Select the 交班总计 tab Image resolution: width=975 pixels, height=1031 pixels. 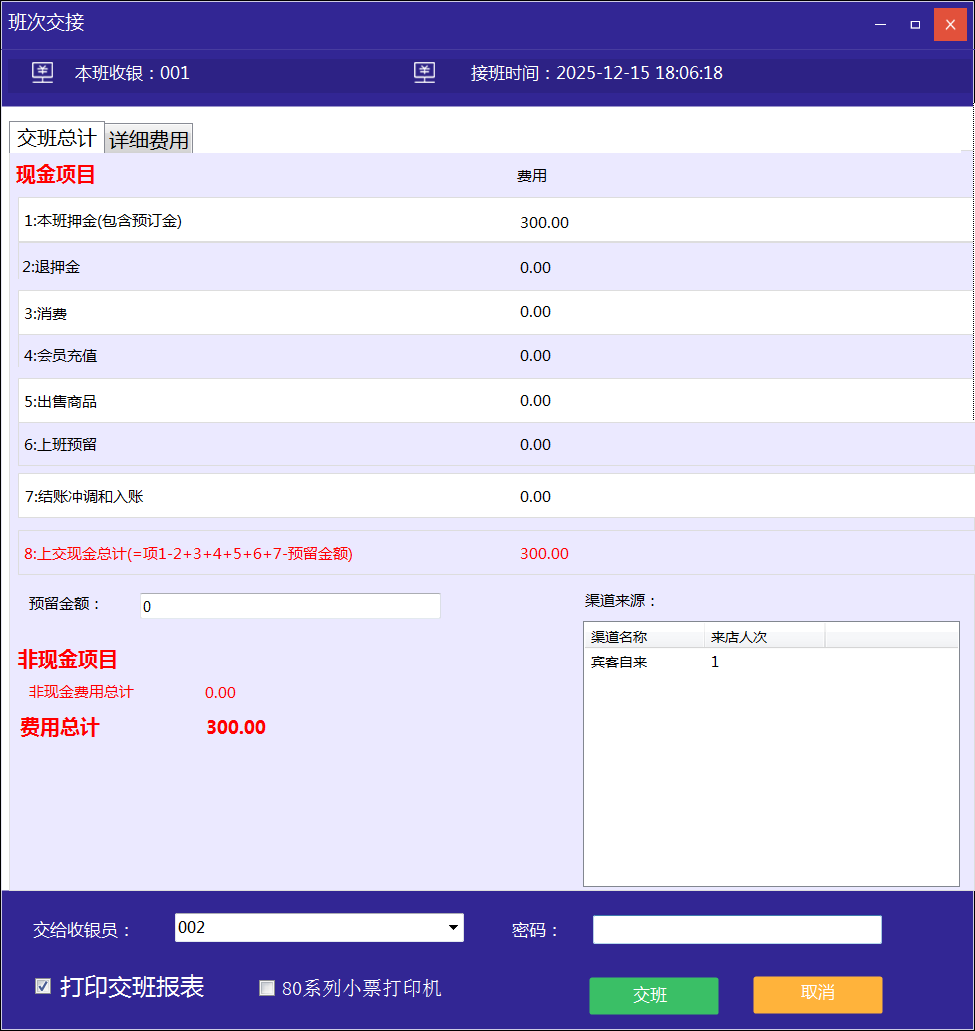tap(57, 138)
